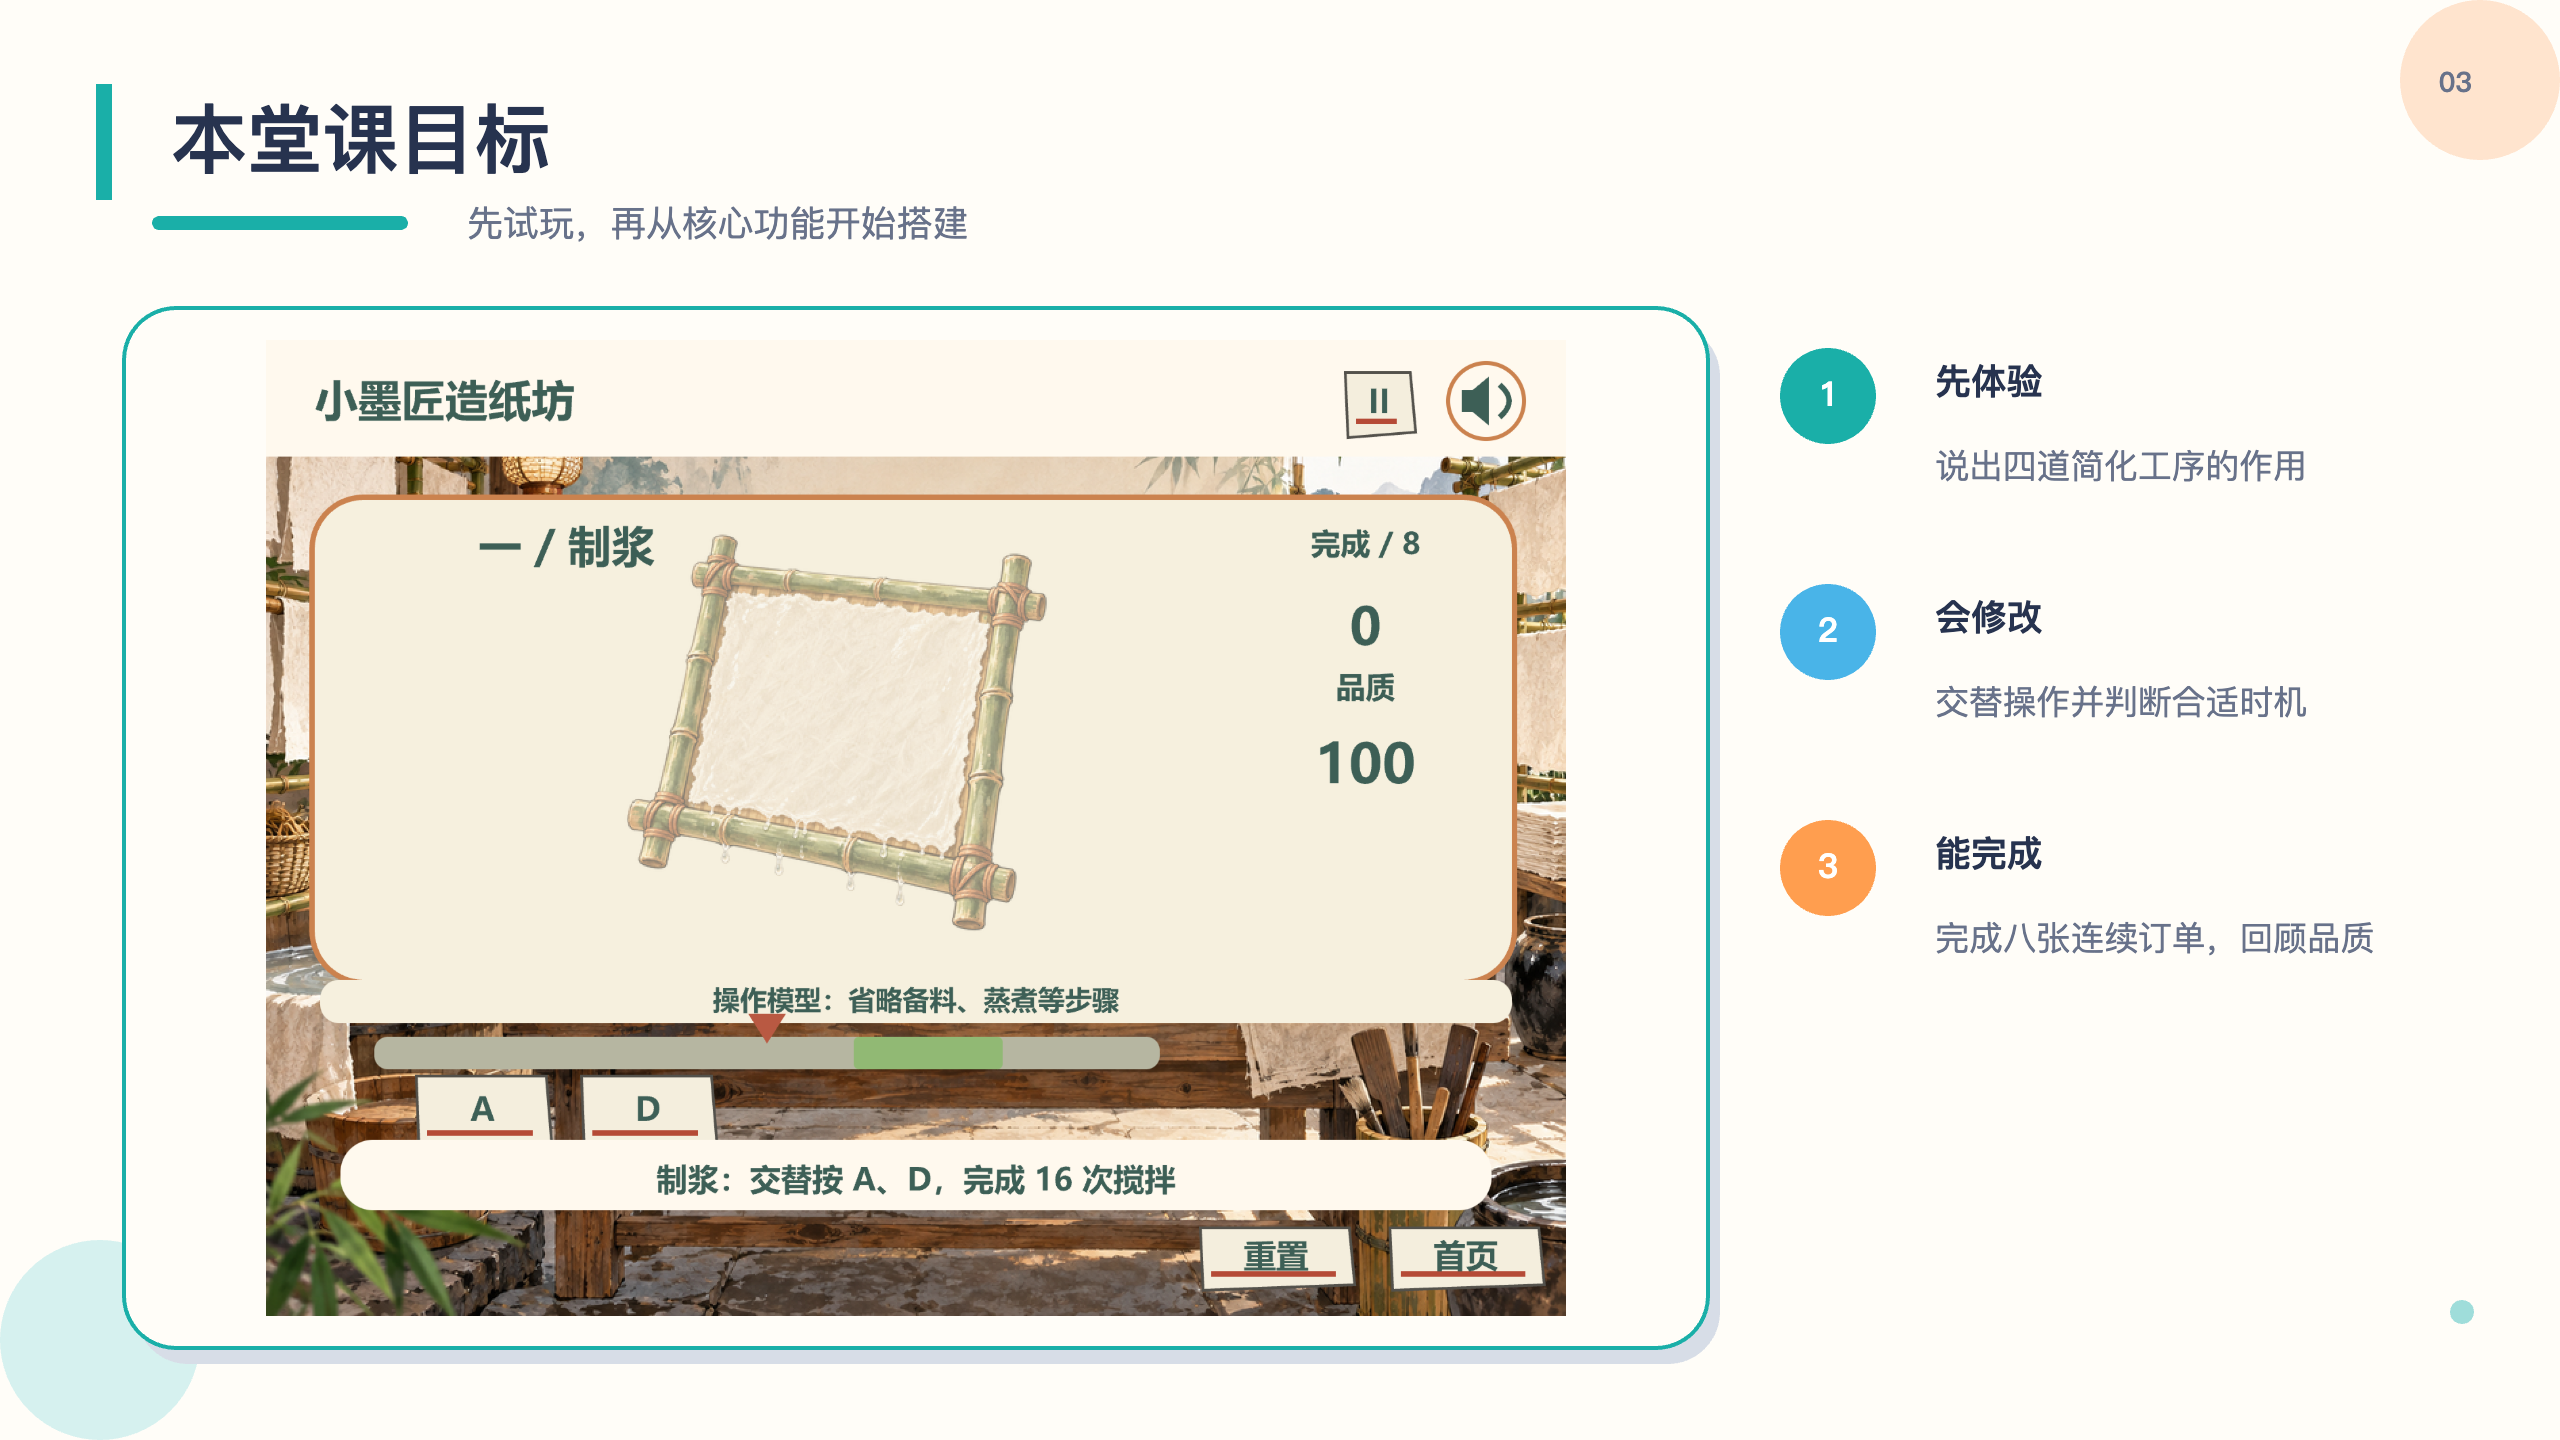Click the slide title 本堂课目标

click(x=361, y=140)
